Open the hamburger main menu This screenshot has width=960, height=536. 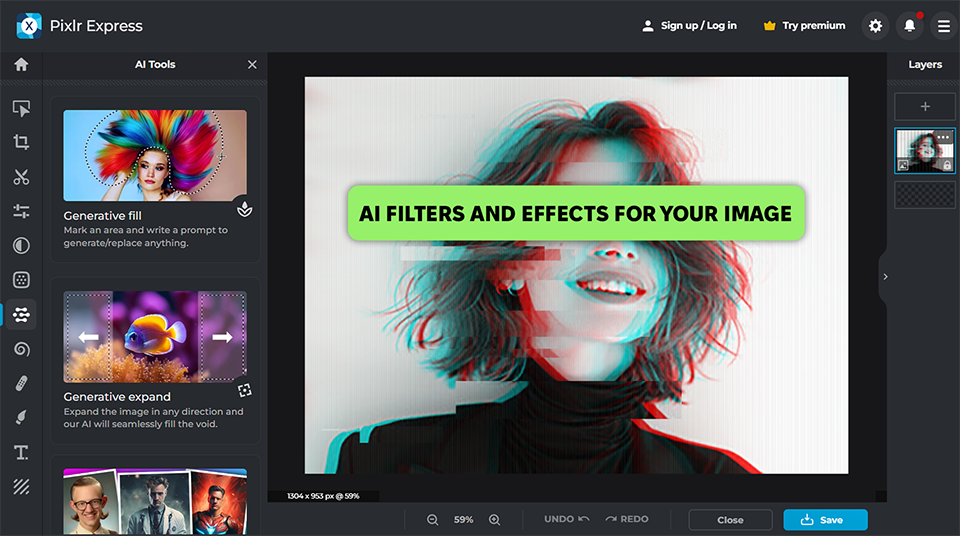coord(944,26)
